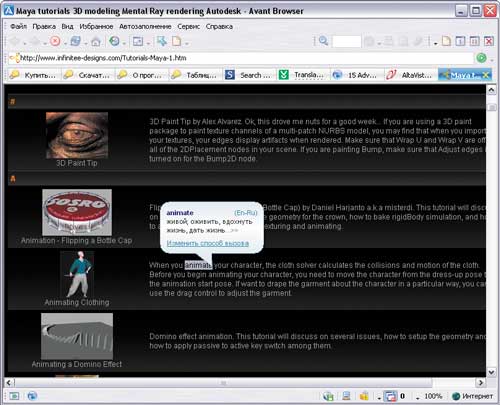Click the green Go button beside address bar
Image resolution: width=500 pixels, height=405 pixels.
[x=481, y=58]
